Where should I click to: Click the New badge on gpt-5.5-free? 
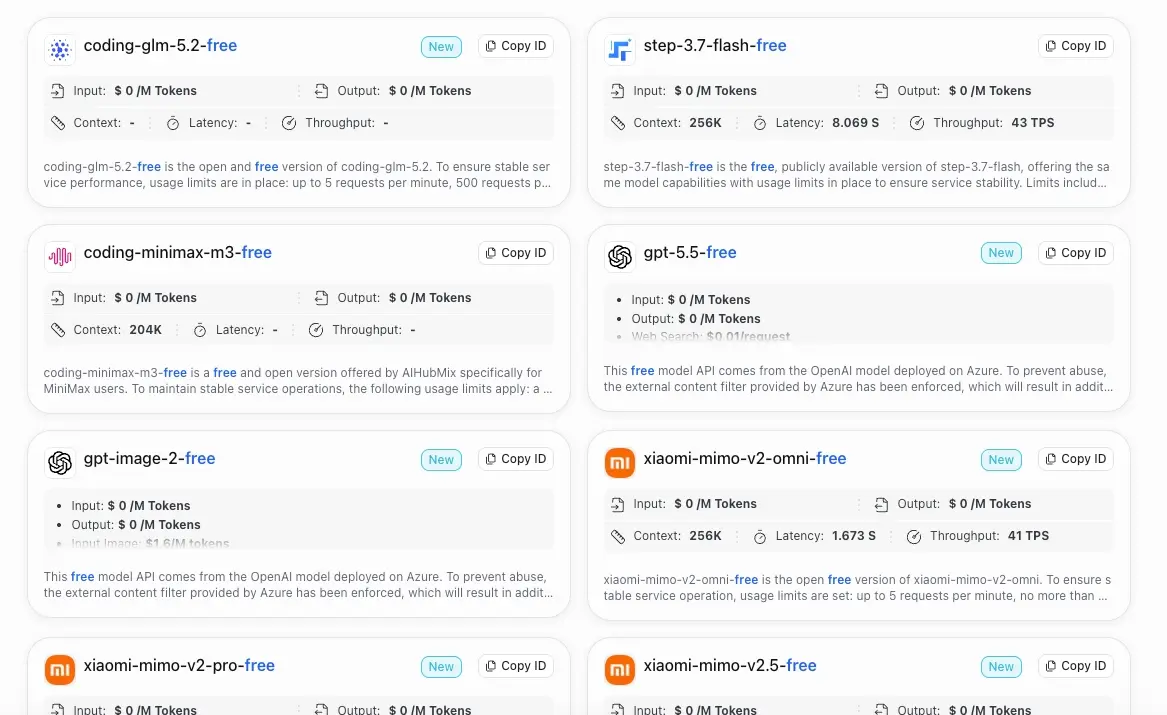click(1001, 253)
